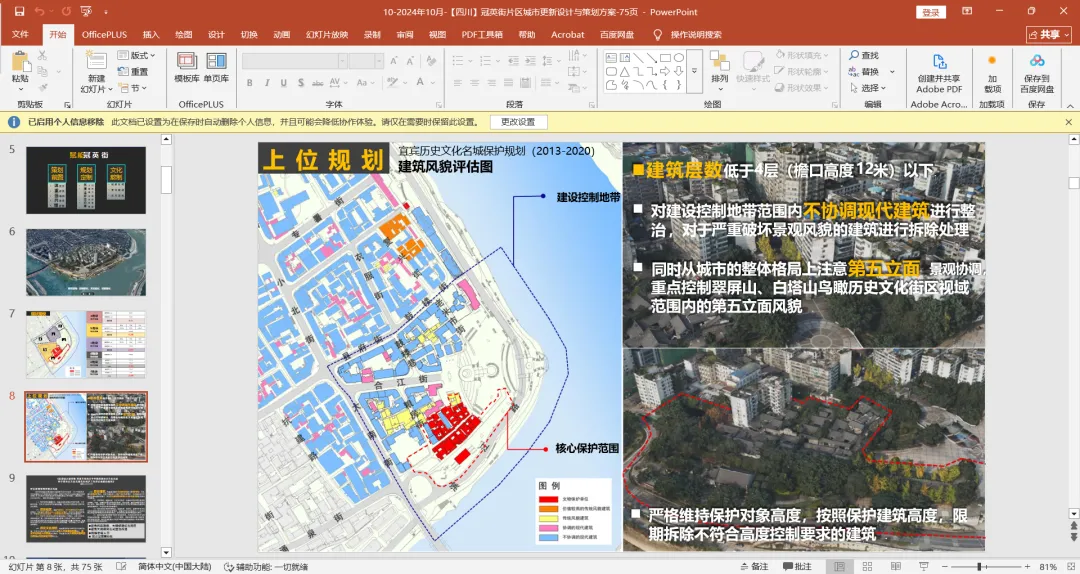Click the Redo icon in title bar

coord(66,12)
